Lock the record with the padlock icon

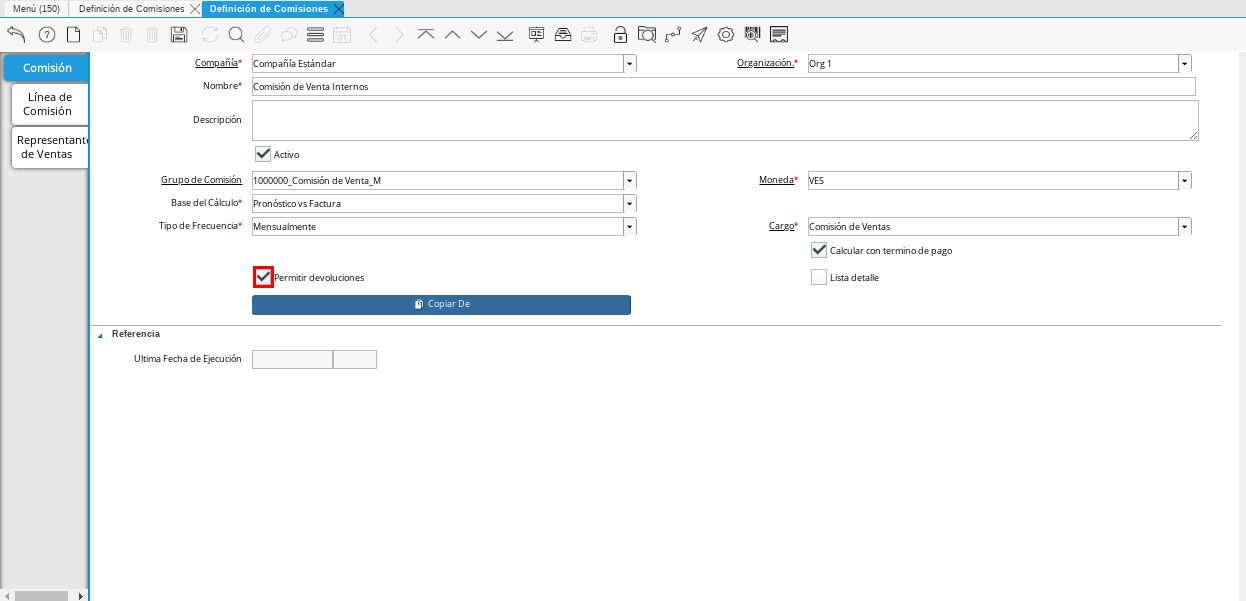point(620,34)
